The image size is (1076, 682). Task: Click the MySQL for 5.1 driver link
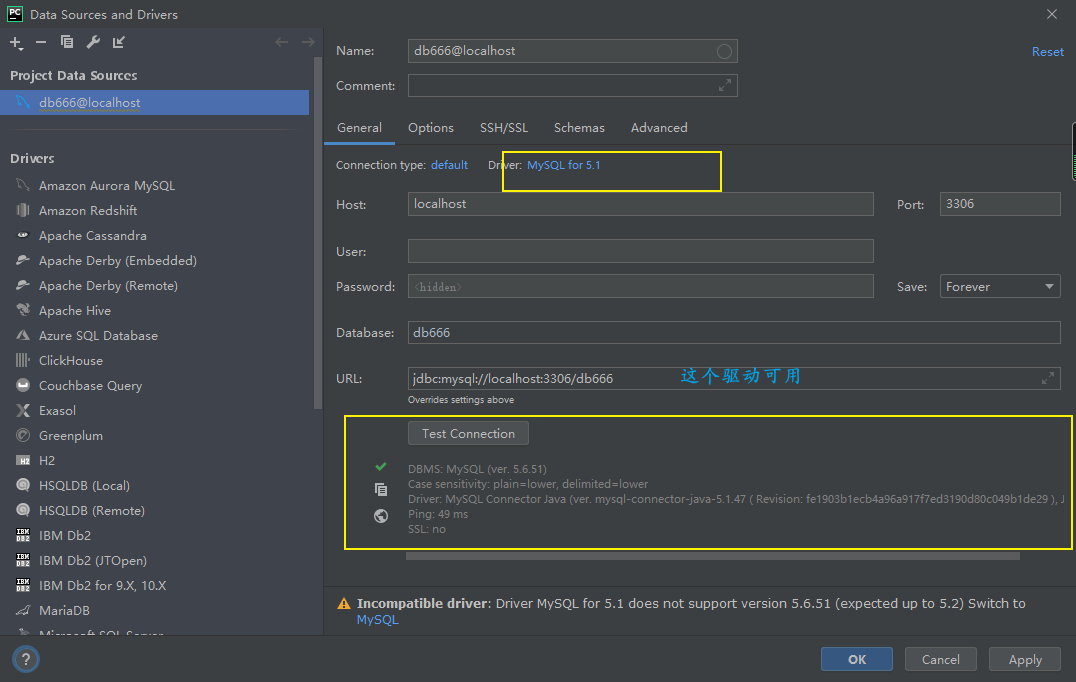(563, 165)
